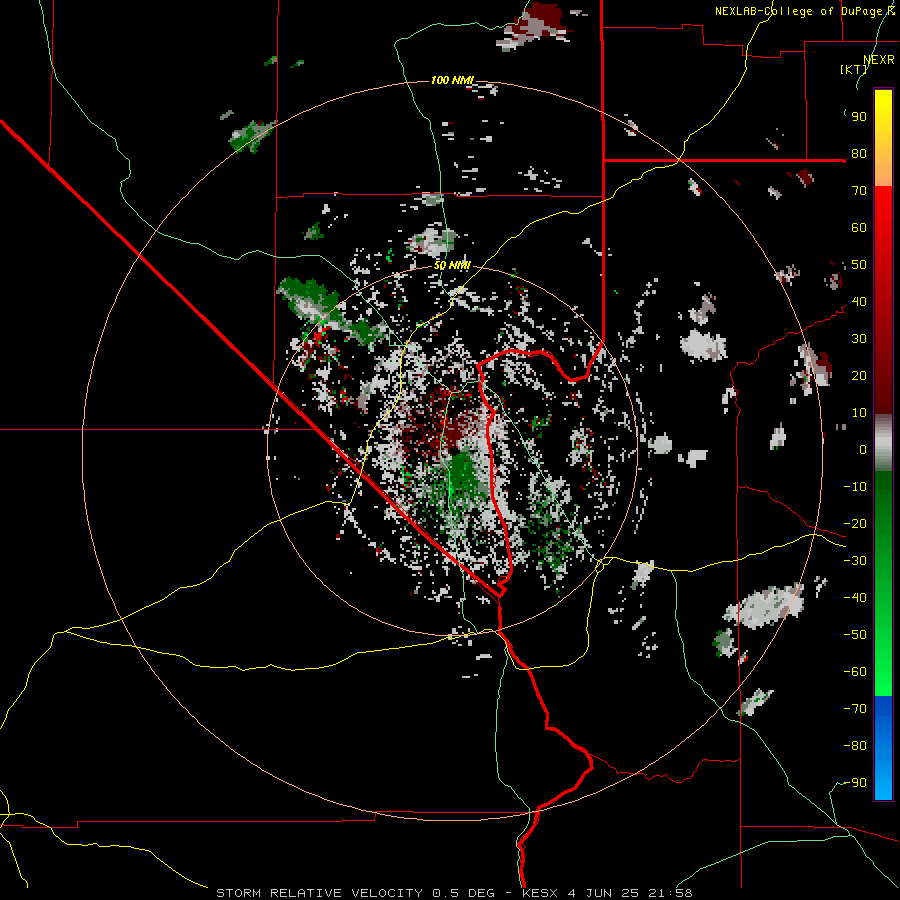Click the blue bottom segment of the color bar
The width and height of the screenshot is (900, 900).
coord(883,747)
